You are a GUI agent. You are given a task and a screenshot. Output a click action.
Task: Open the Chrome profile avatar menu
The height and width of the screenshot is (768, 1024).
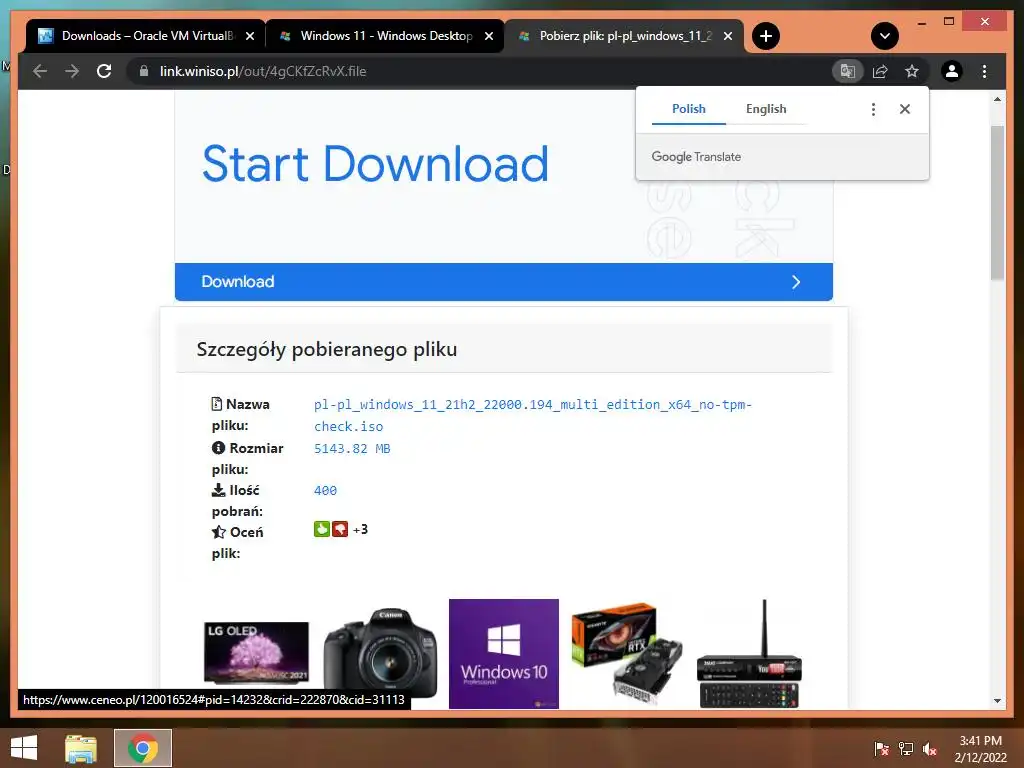tap(952, 71)
